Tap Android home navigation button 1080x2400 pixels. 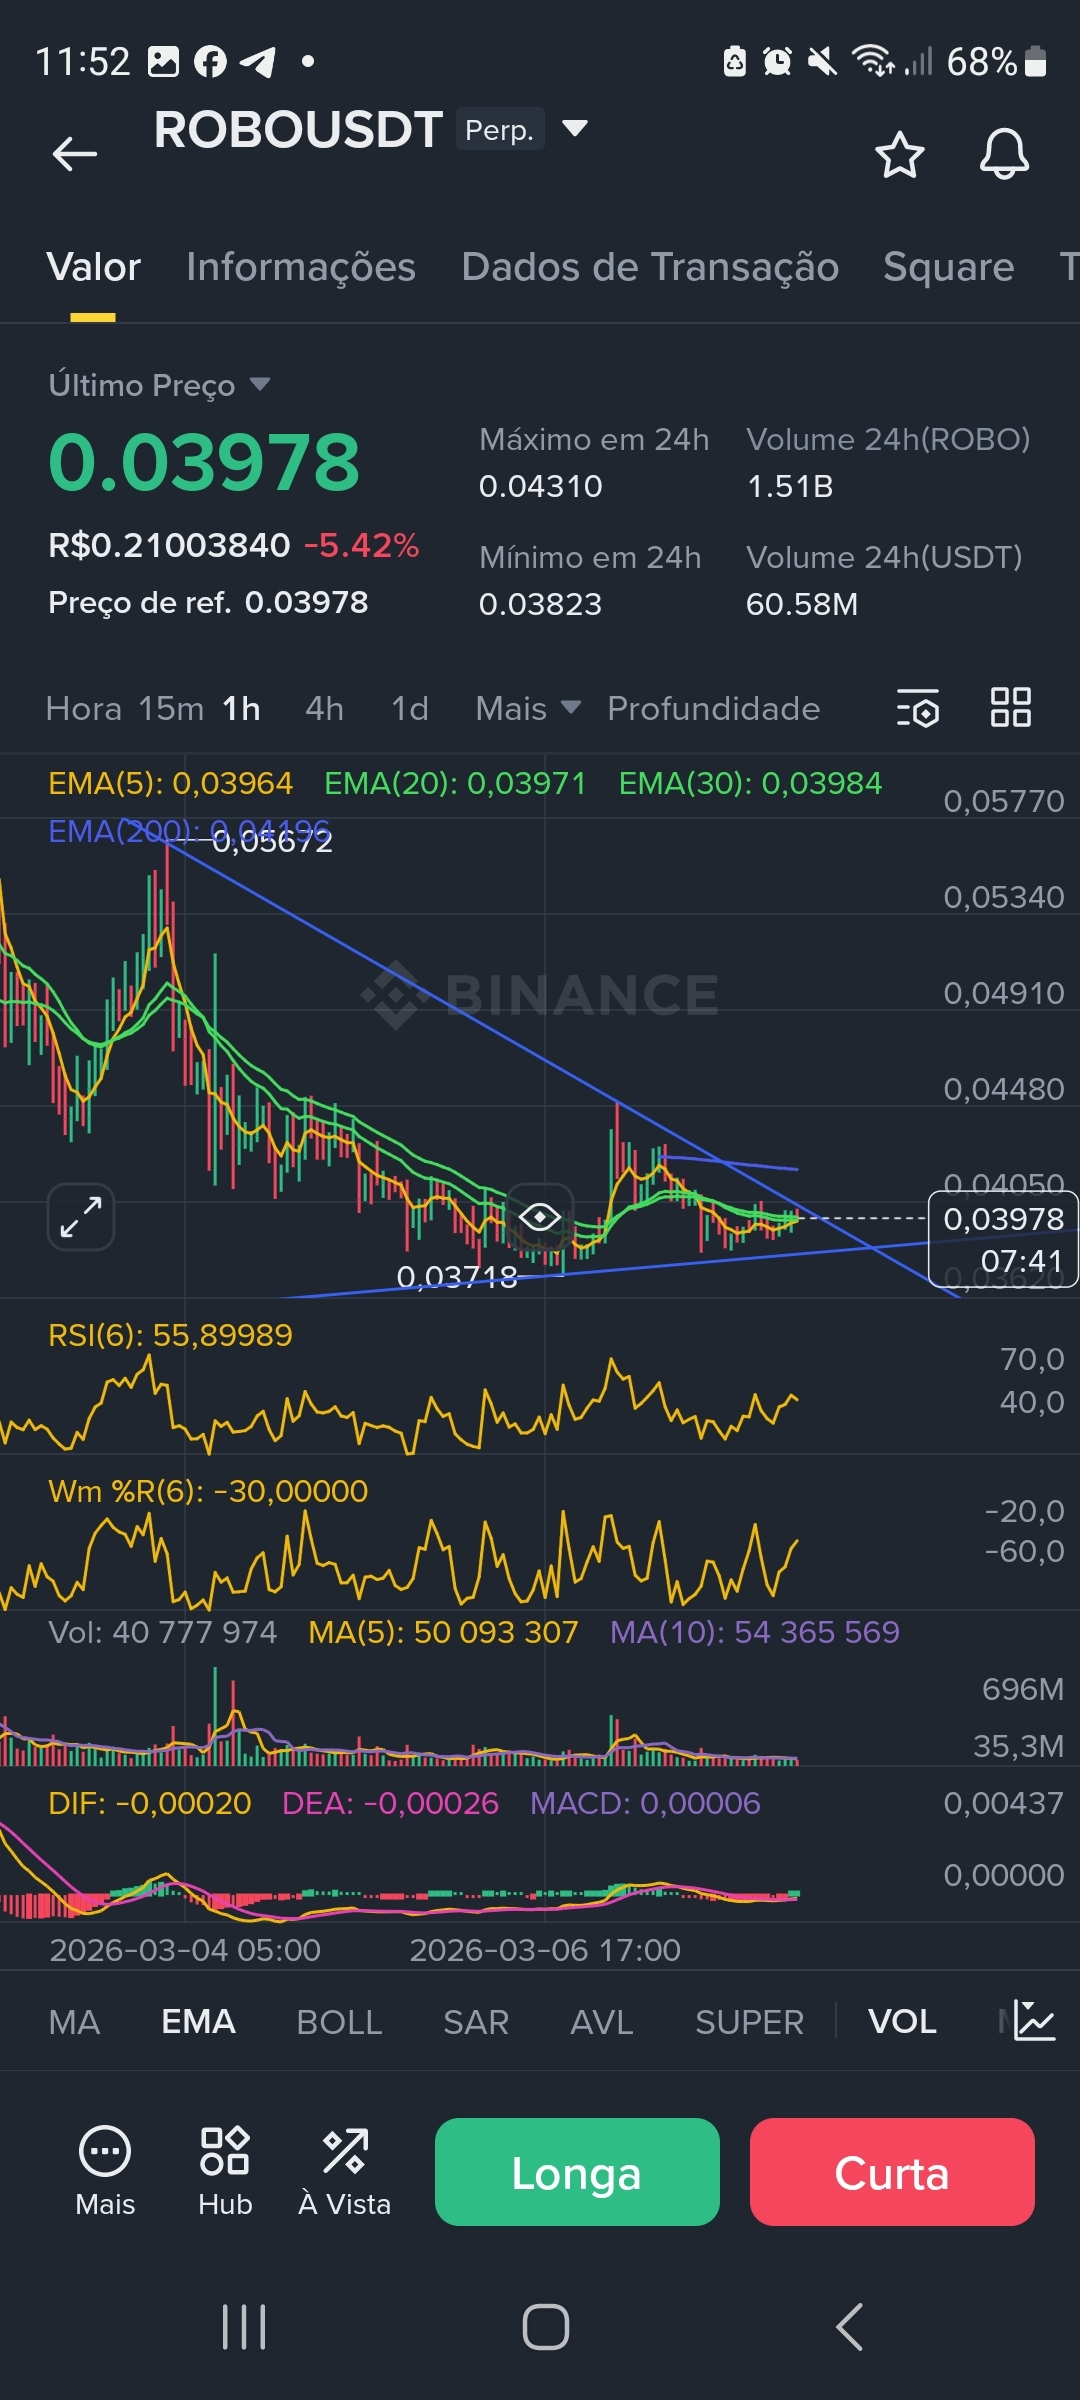click(546, 2327)
